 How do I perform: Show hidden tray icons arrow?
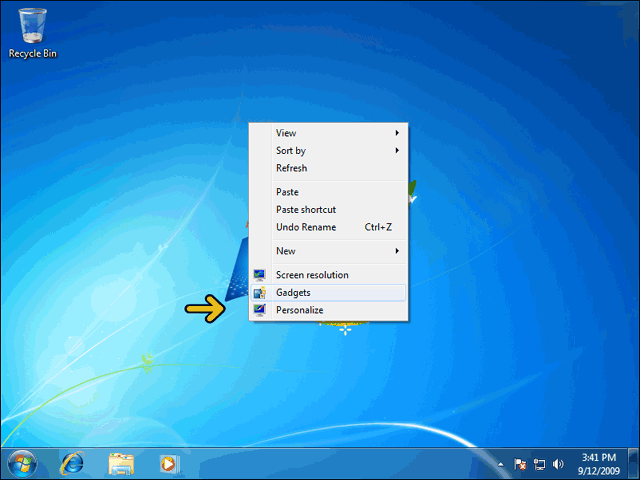[500, 464]
